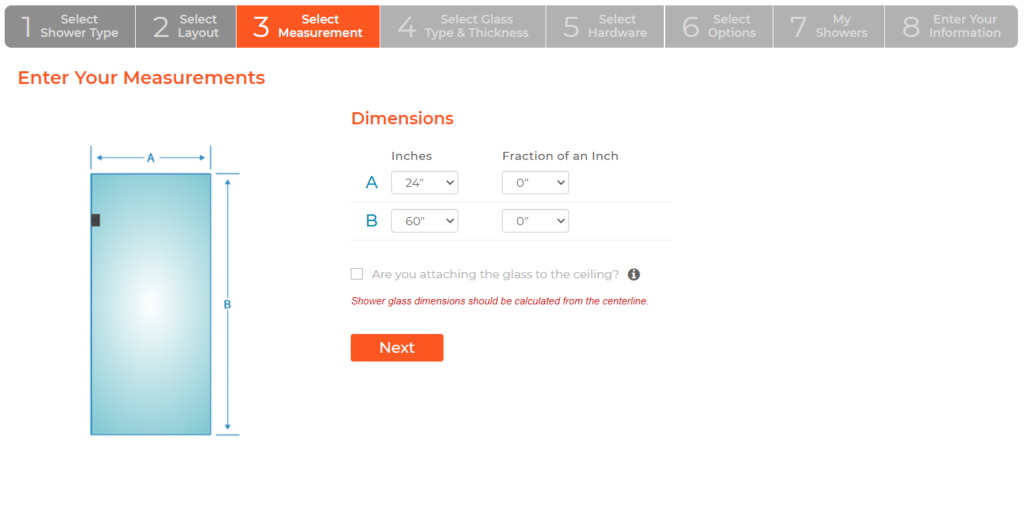Click the ceiling attachment question label

[494, 274]
